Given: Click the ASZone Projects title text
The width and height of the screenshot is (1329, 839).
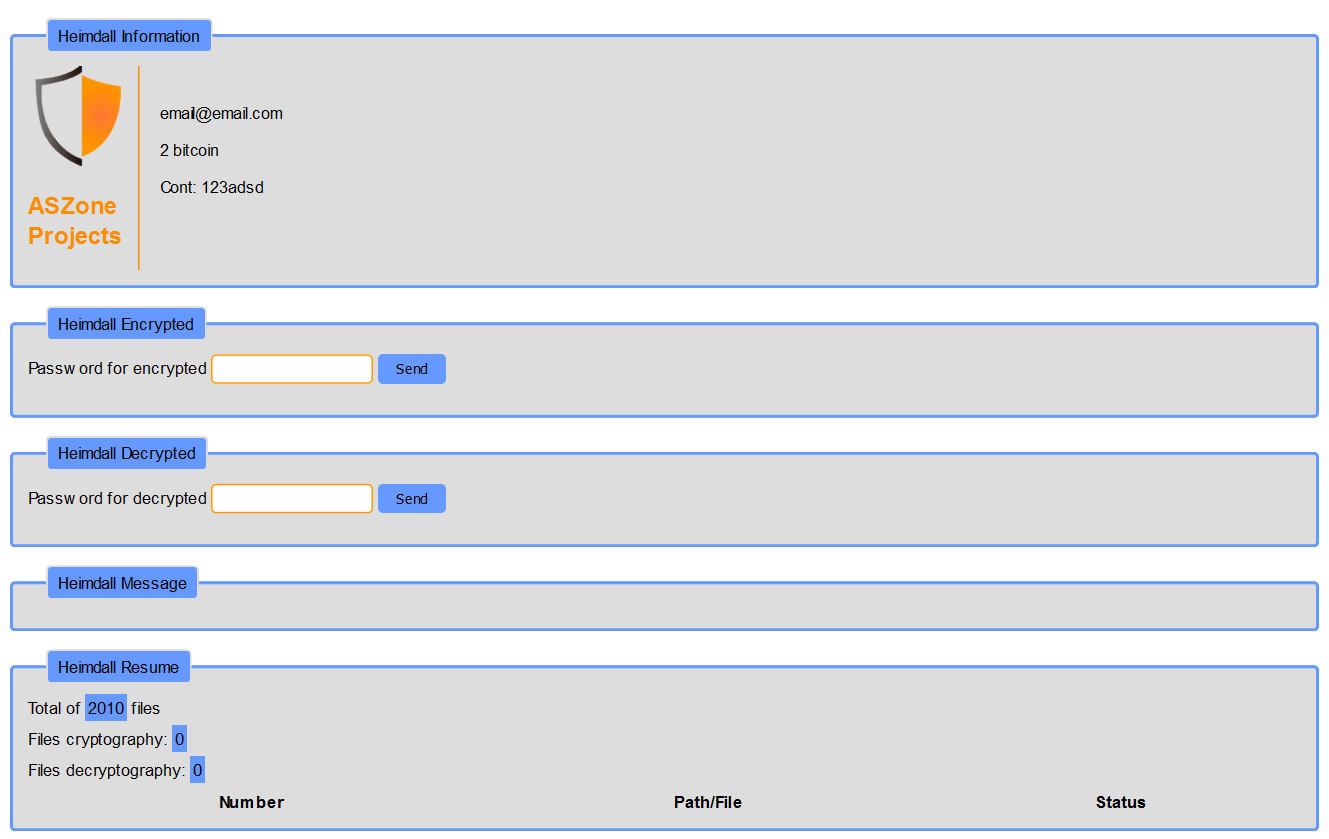Looking at the screenshot, I should (x=74, y=221).
